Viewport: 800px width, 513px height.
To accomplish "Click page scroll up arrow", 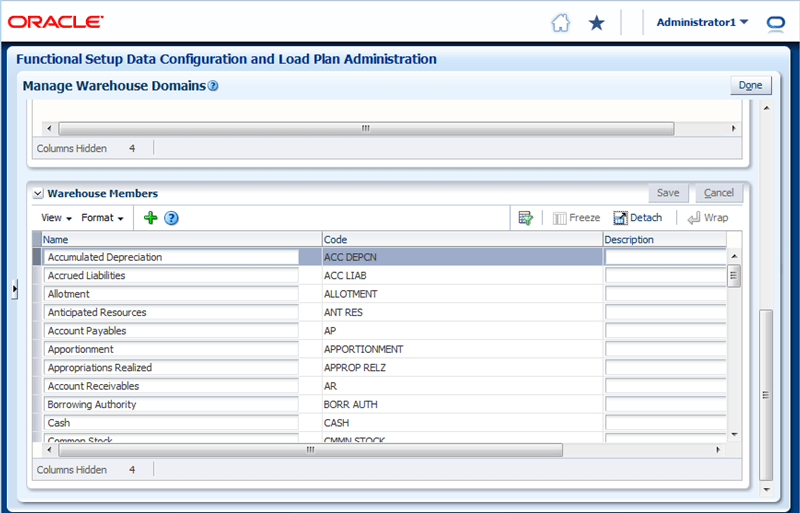I will click(766, 108).
